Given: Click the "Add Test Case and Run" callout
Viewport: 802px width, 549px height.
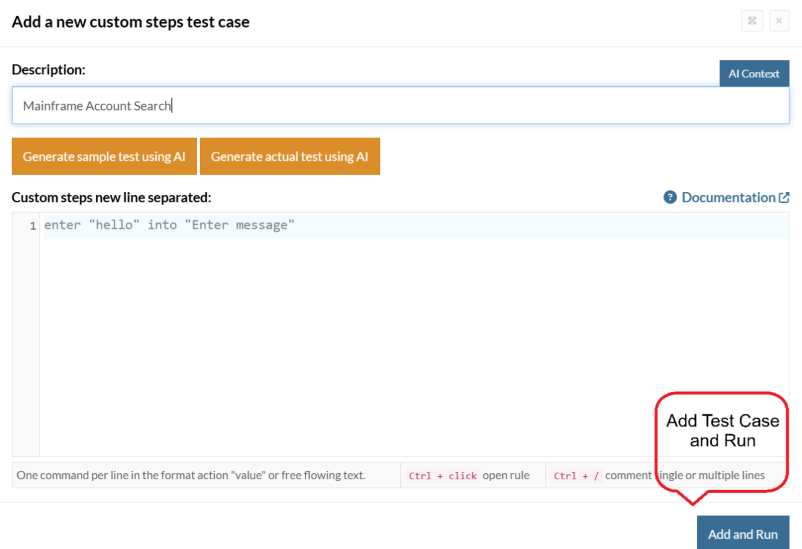Looking at the screenshot, I should click(722, 431).
